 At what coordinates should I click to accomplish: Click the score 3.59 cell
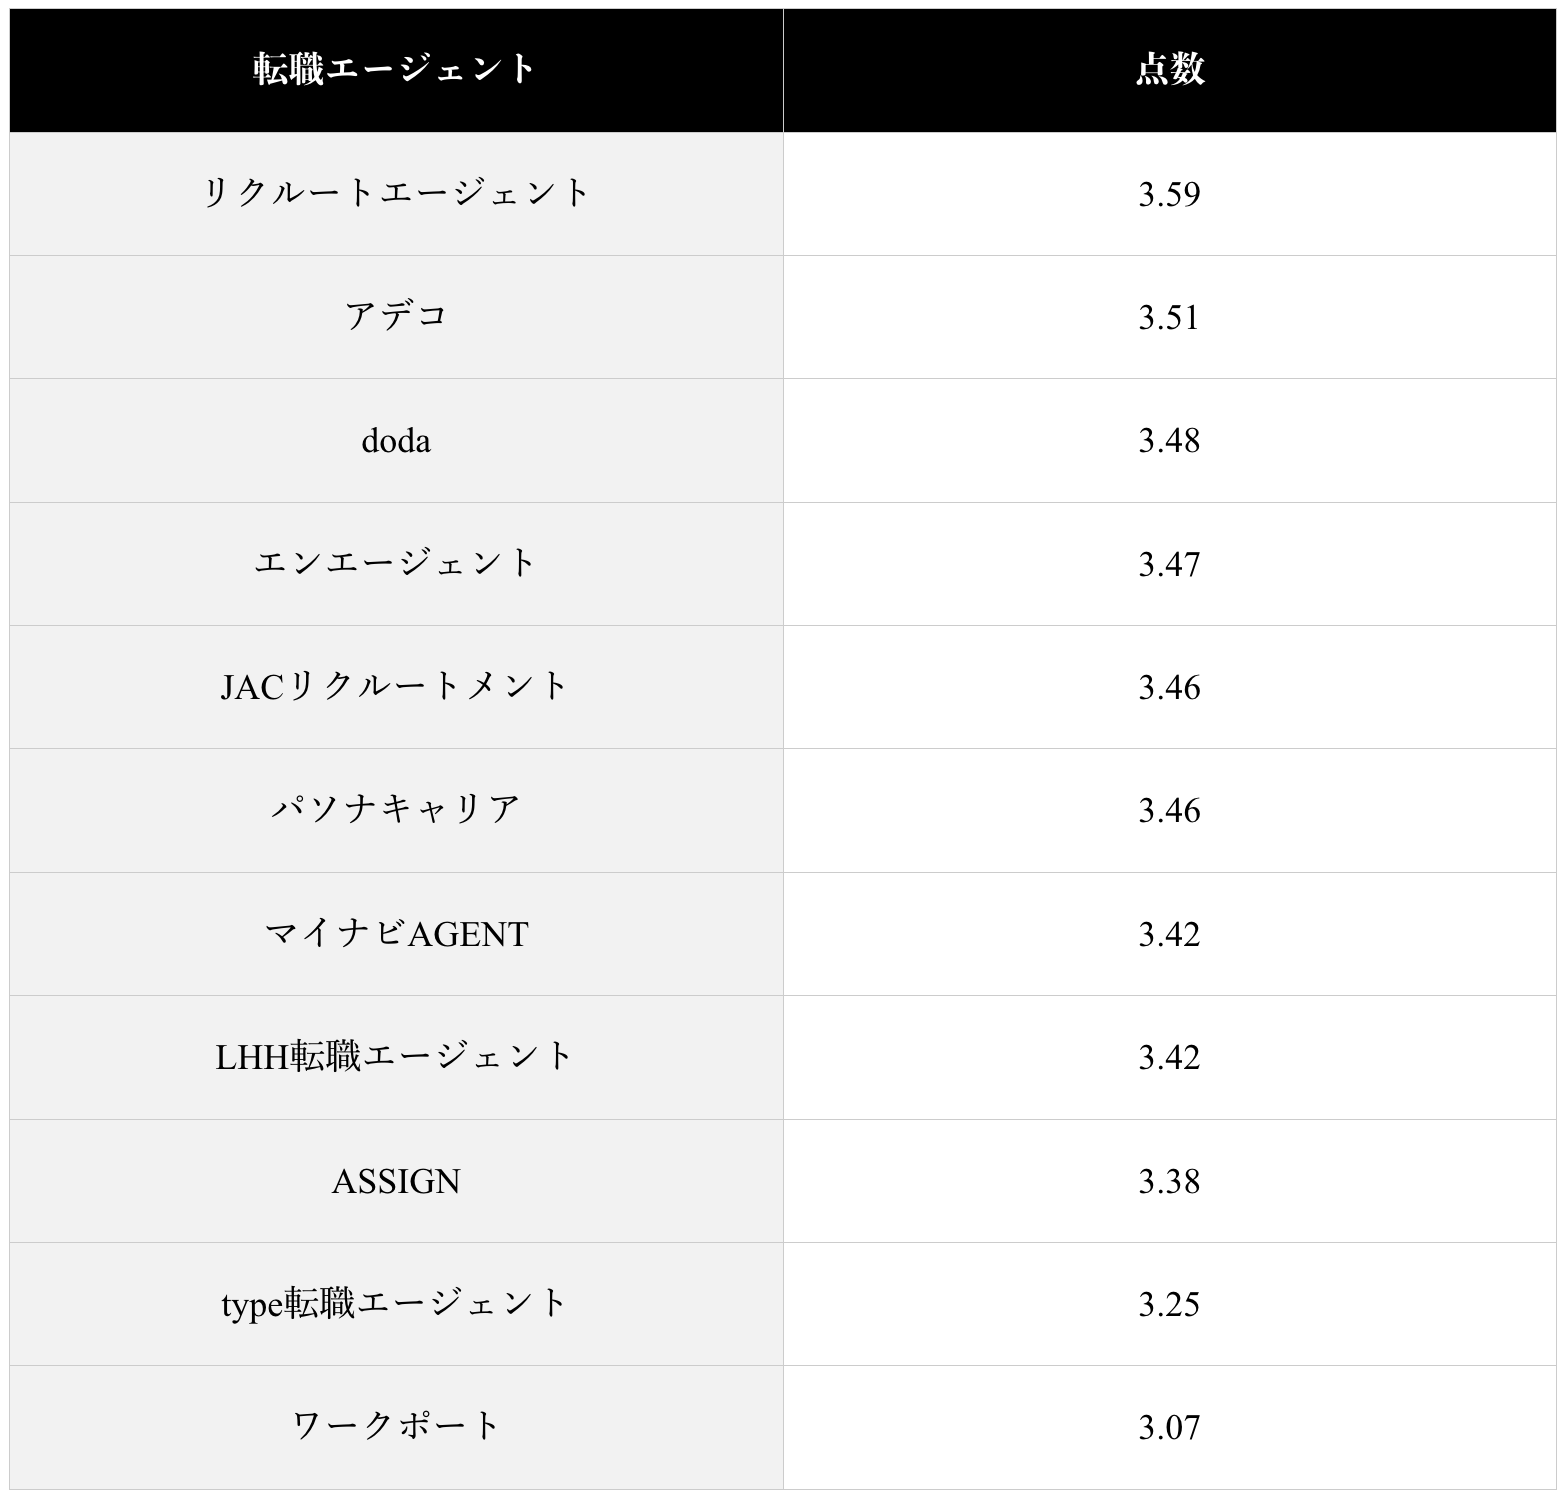pos(1169,194)
